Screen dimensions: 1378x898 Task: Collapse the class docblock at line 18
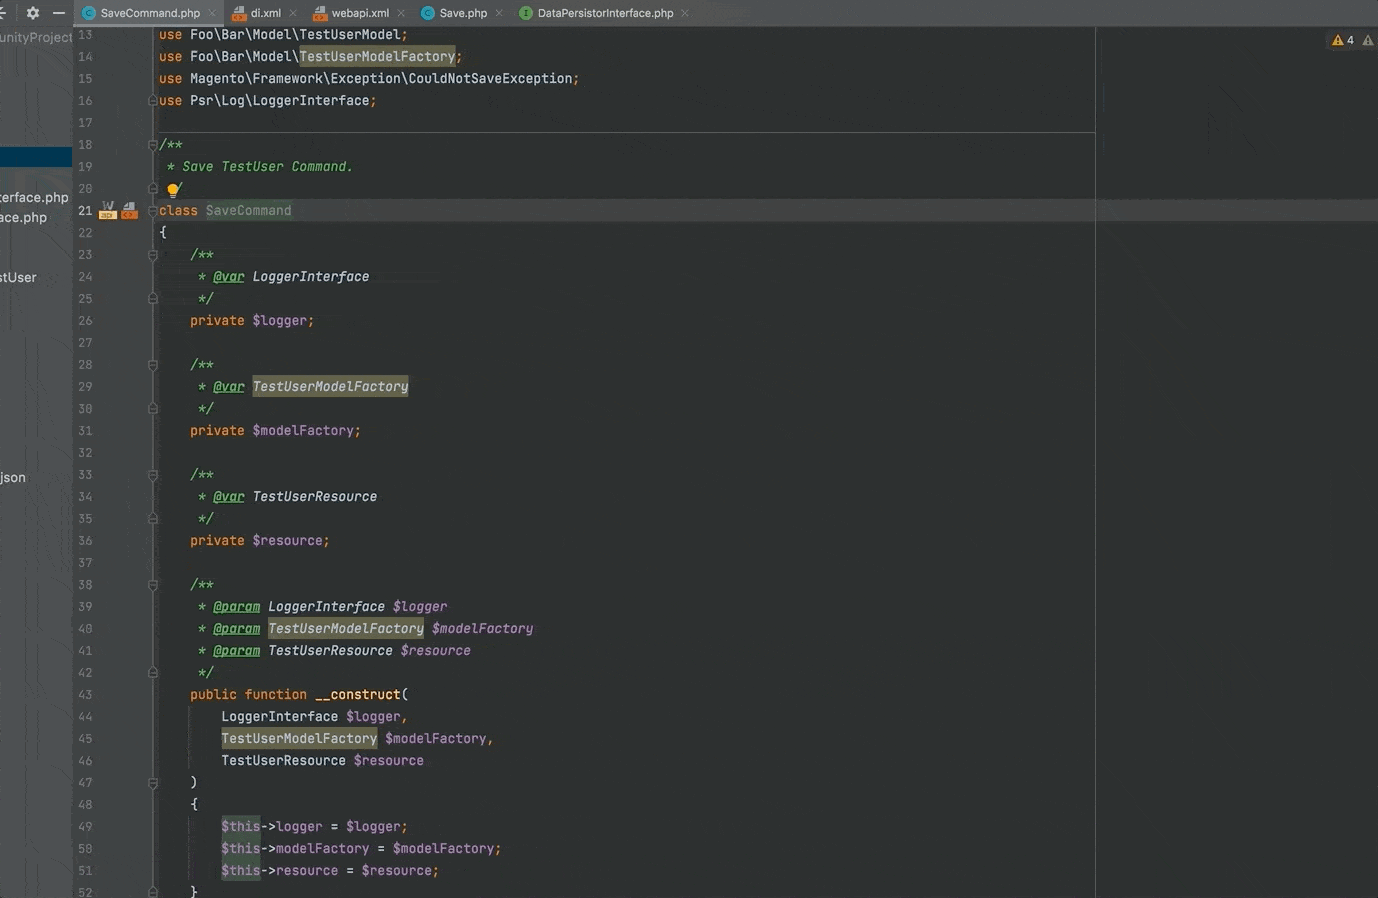153,145
